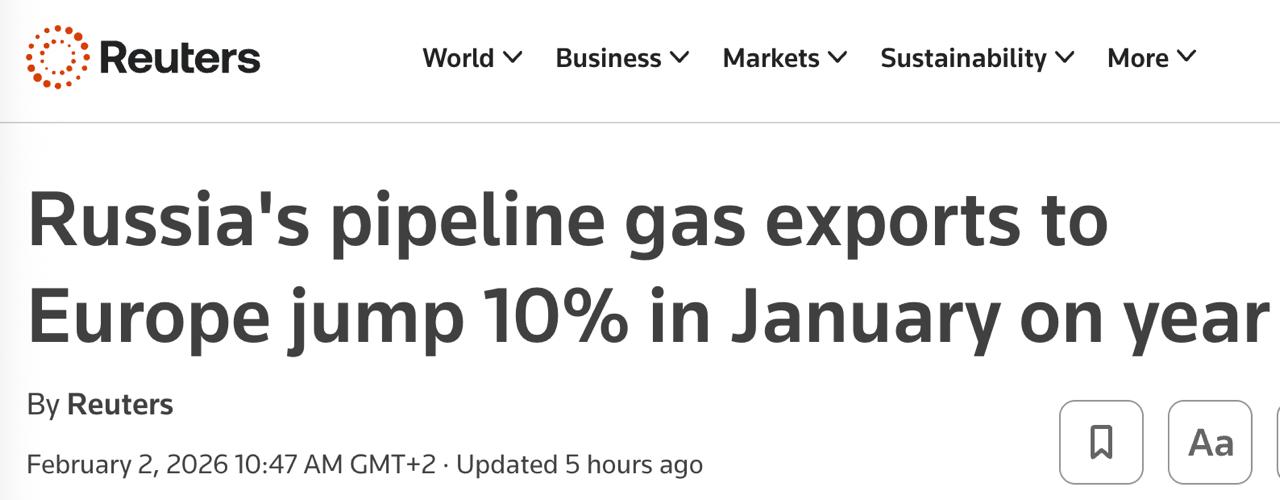1280x500 pixels.
Task: Expand the Sustainability chevron arrow
Action: [x=1064, y=58]
